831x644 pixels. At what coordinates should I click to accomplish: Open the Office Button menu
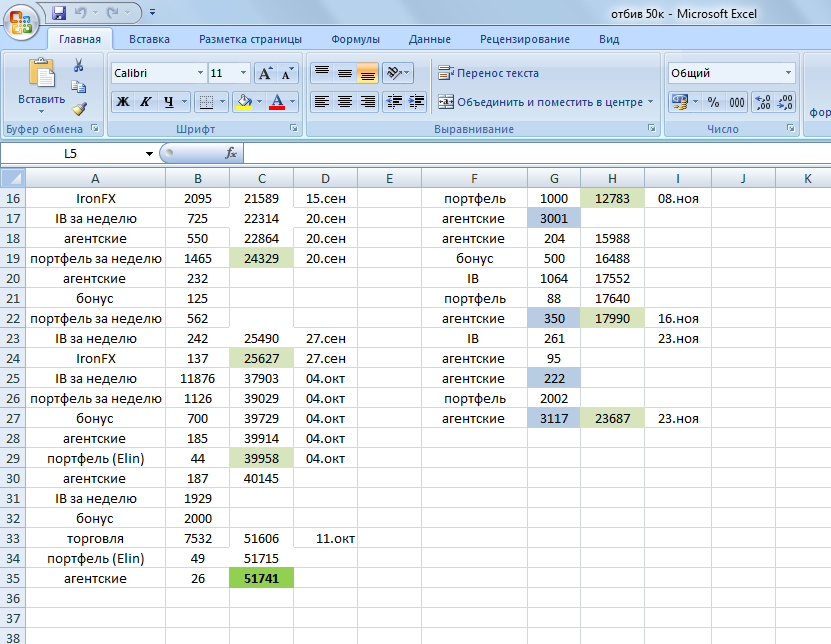(21, 23)
